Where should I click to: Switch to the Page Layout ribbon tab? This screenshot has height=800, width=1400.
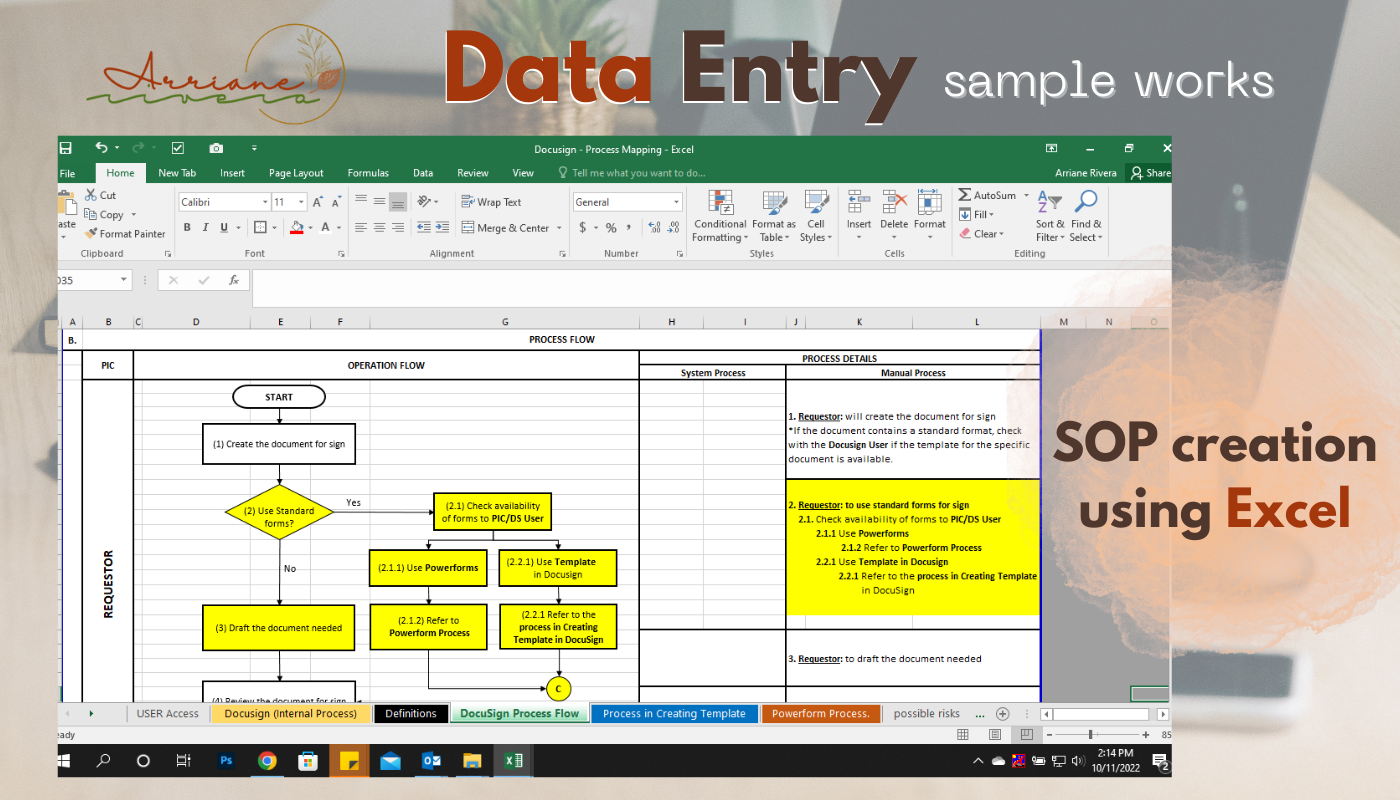296,173
